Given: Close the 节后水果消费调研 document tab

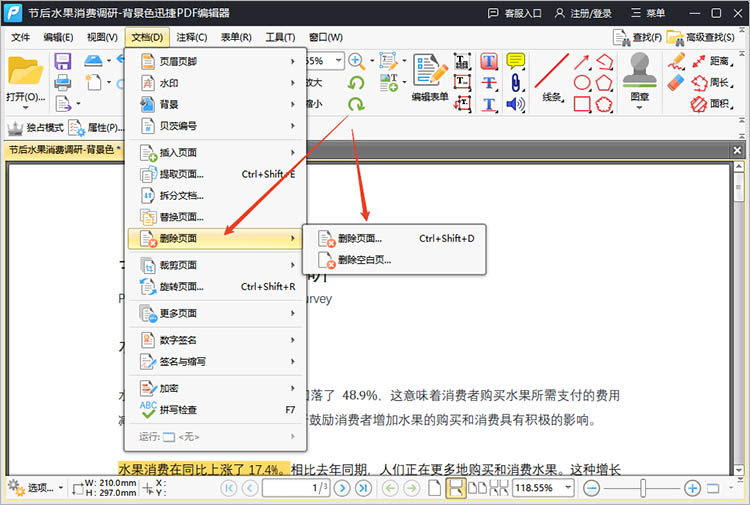Looking at the screenshot, I should pos(737,151).
